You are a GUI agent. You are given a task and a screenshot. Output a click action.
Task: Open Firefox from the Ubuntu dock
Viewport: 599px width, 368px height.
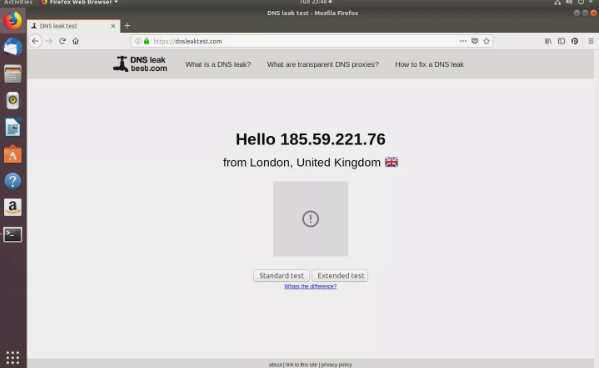click(13, 21)
